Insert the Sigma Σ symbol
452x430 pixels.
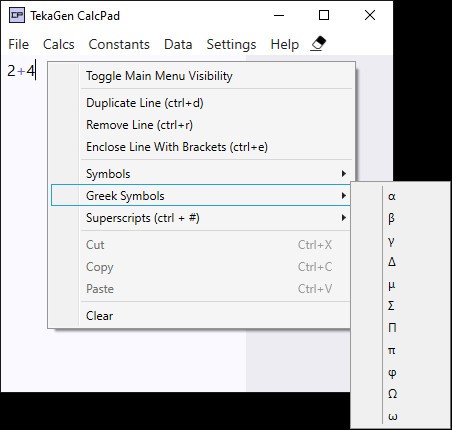[x=400, y=306]
